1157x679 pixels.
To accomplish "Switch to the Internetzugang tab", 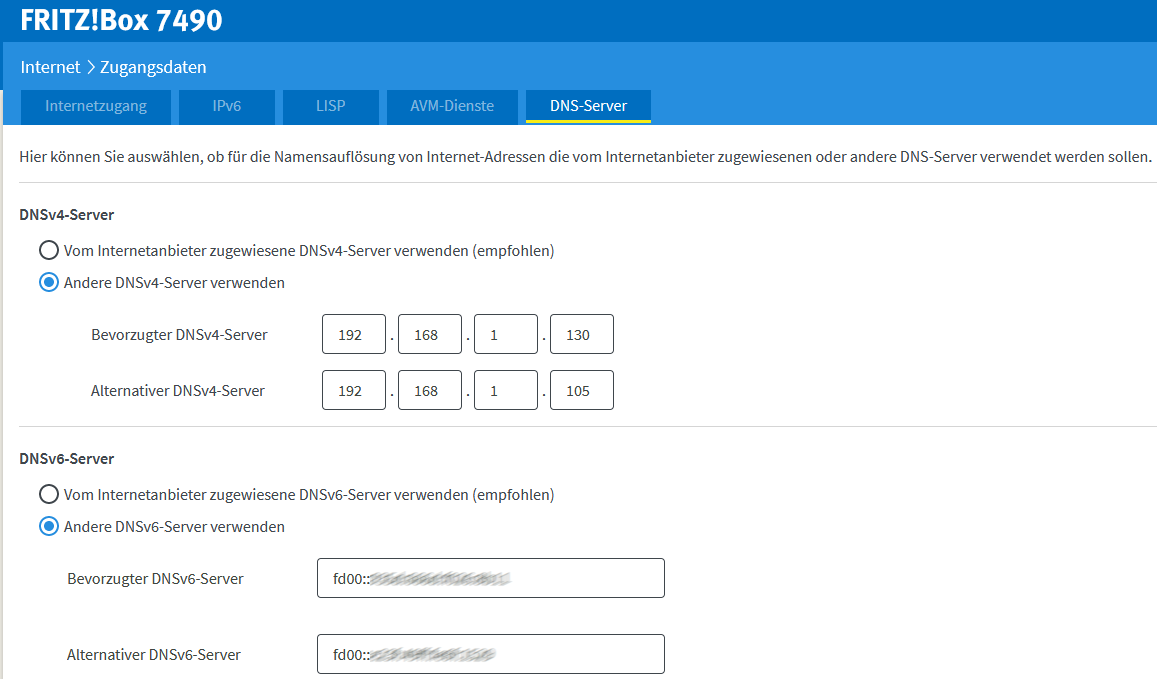I will click(x=96, y=106).
